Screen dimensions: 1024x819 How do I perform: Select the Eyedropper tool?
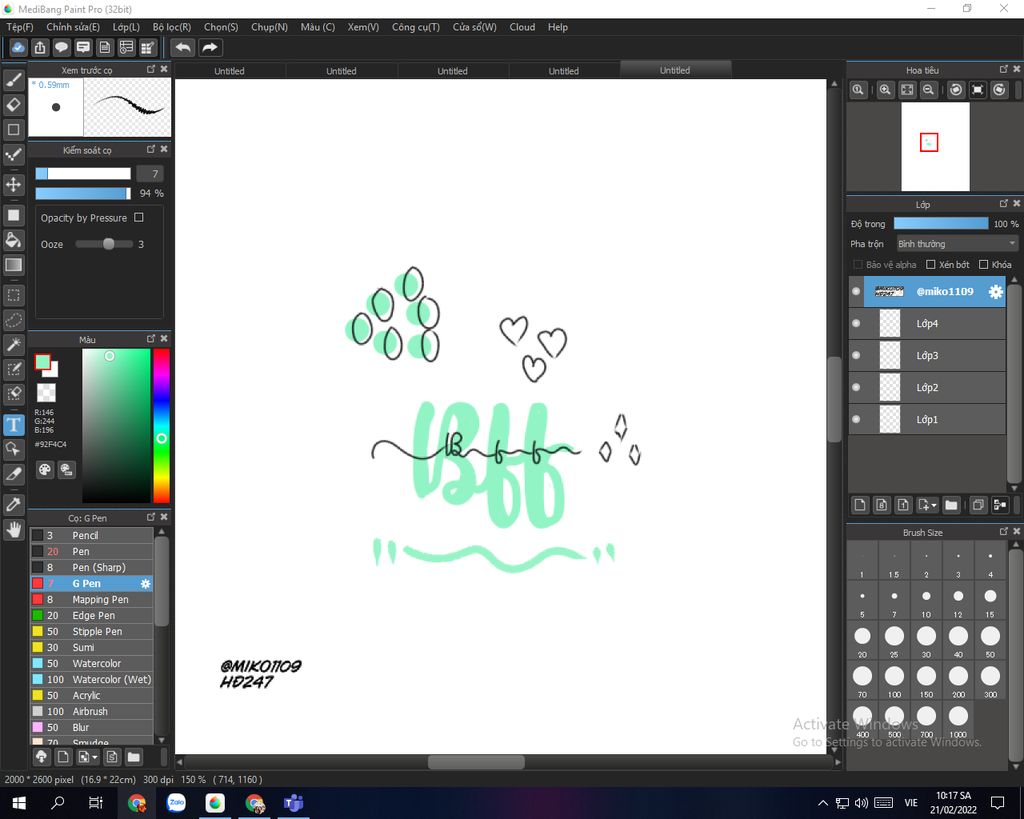(13, 504)
